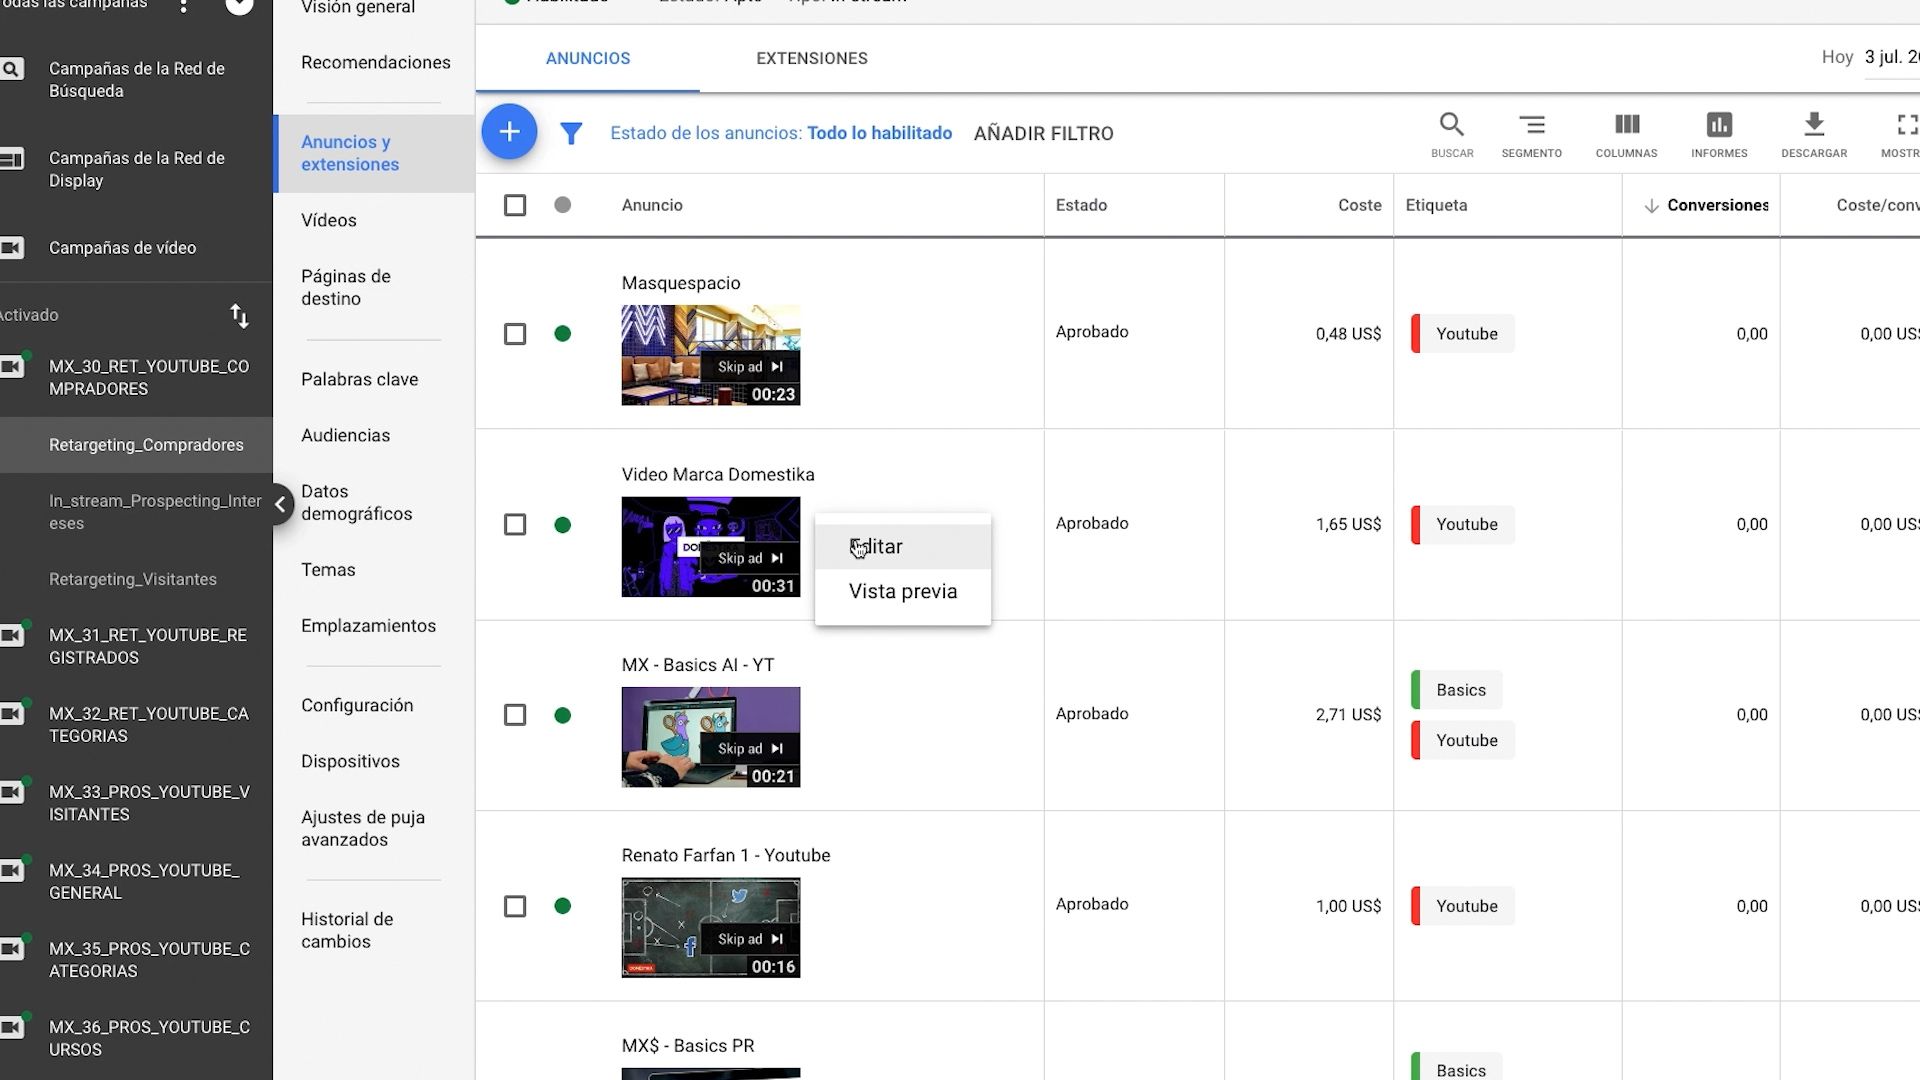Check the Masquespacio ad checkbox

coord(515,334)
